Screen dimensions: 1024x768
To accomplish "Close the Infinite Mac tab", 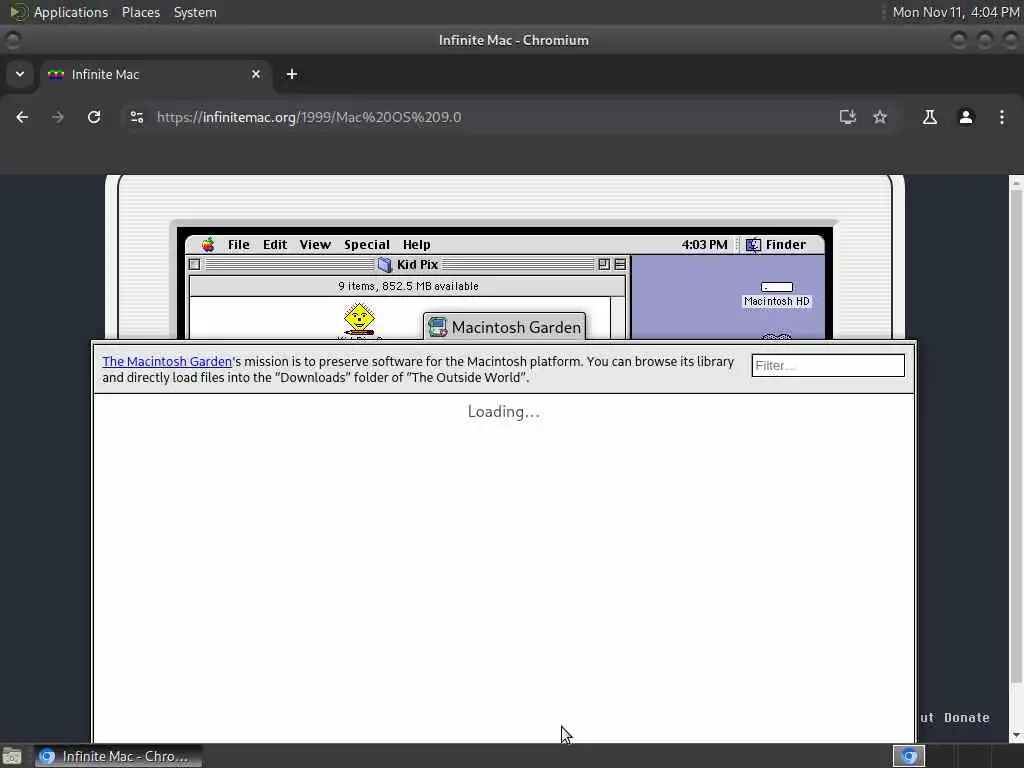I will (256, 74).
